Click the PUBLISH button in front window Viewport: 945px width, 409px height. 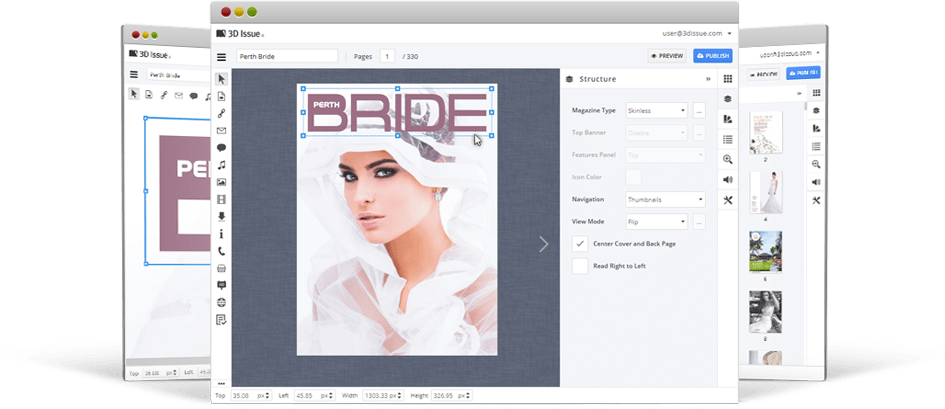(713, 56)
